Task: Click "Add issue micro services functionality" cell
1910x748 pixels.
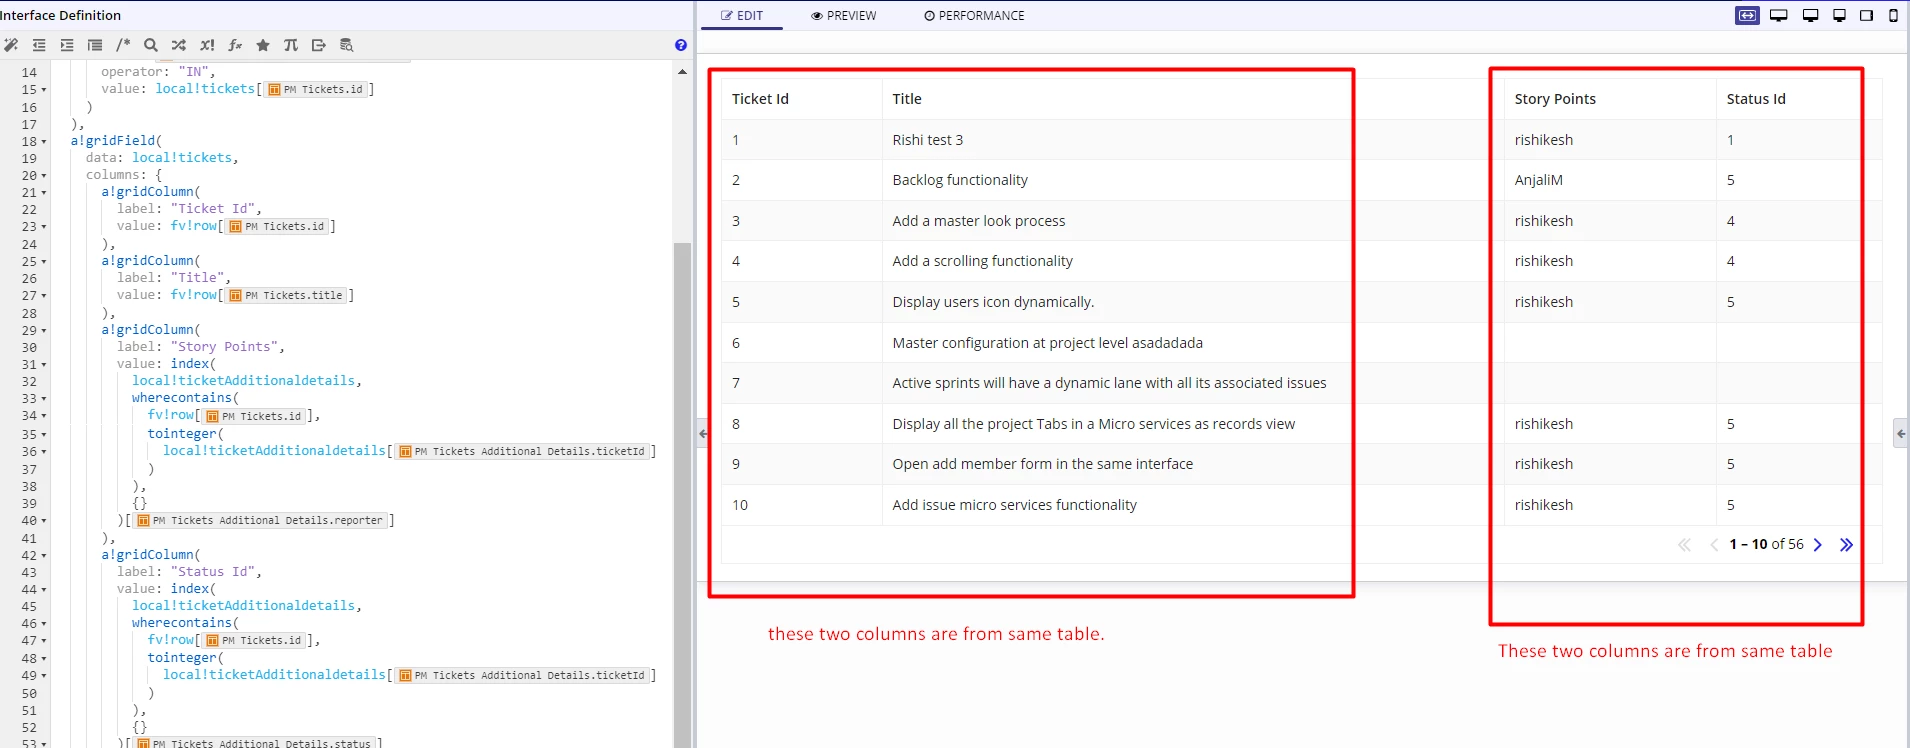Action: 1015,505
